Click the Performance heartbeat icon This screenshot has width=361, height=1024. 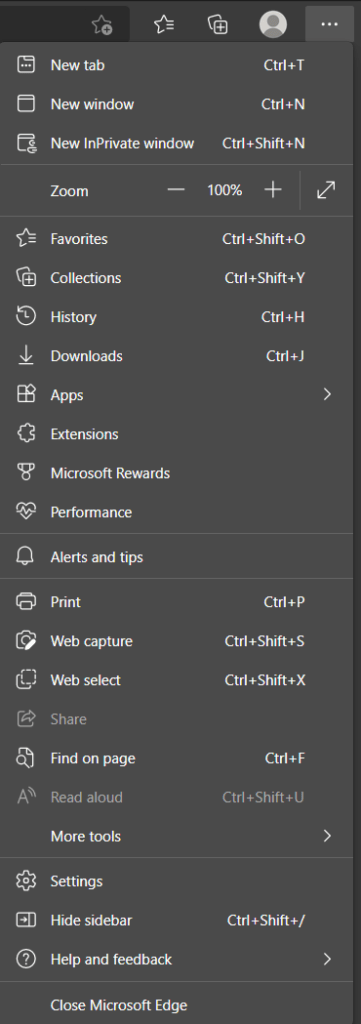click(x=25, y=512)
